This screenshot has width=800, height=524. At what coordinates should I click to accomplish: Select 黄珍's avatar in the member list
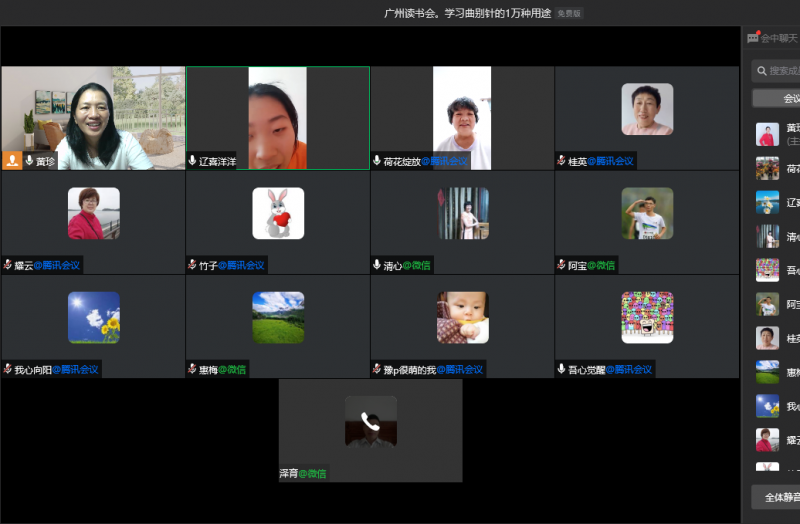(767, 134)
